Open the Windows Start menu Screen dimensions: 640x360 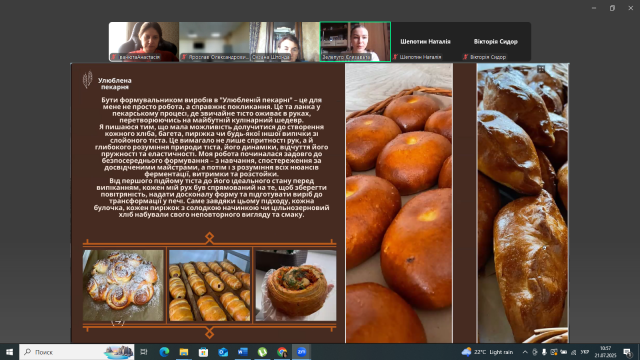tap(9, 352)
